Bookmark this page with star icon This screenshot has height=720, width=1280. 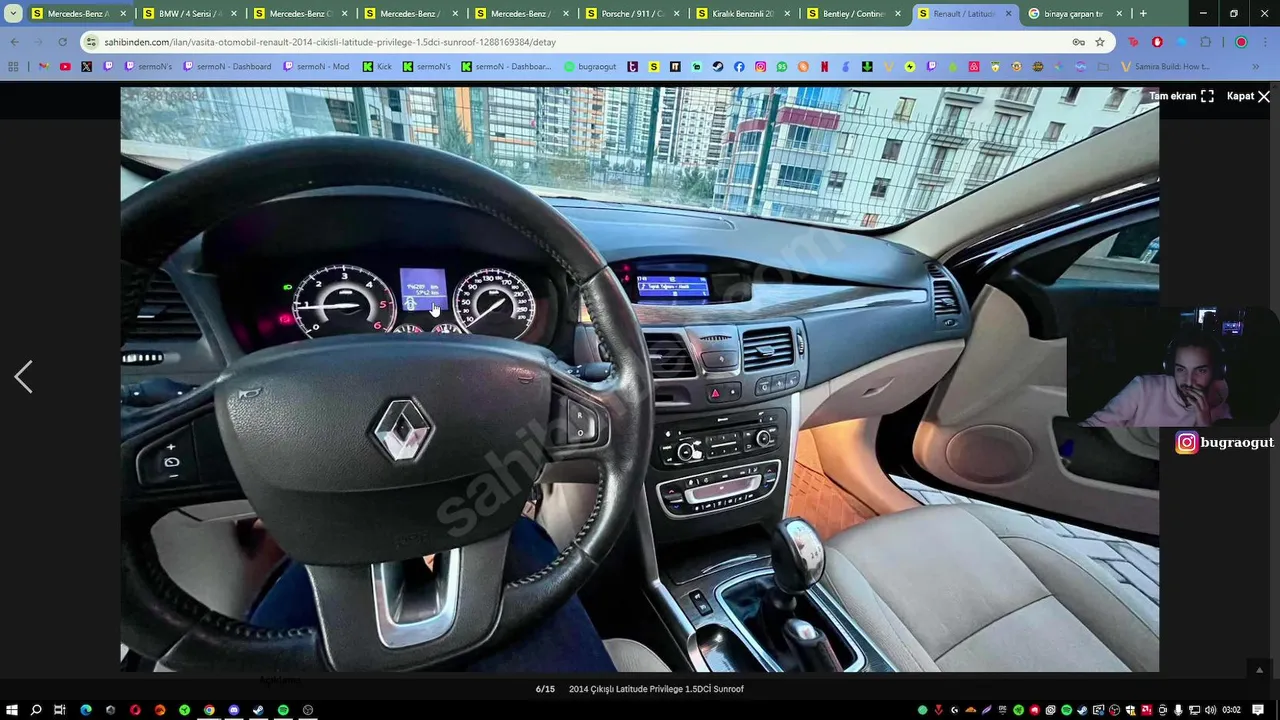coord(1099,42)
